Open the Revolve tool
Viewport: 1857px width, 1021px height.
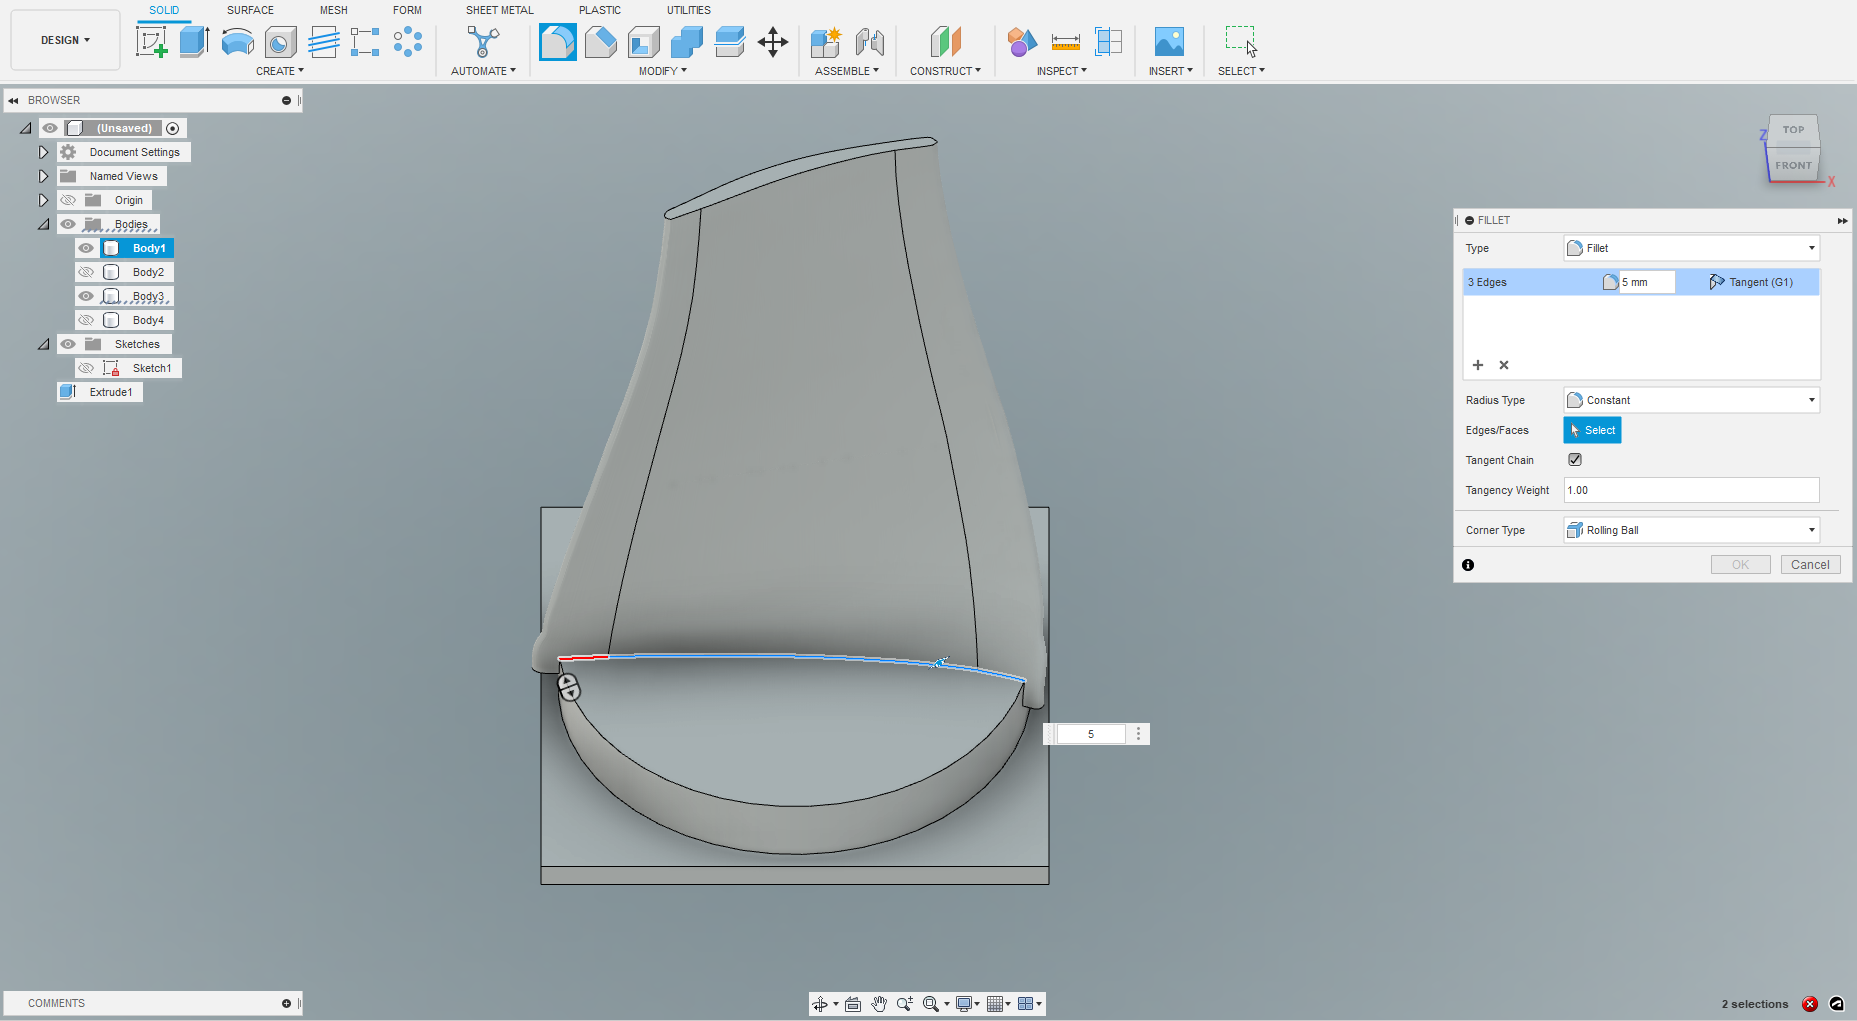click(236, 41)
